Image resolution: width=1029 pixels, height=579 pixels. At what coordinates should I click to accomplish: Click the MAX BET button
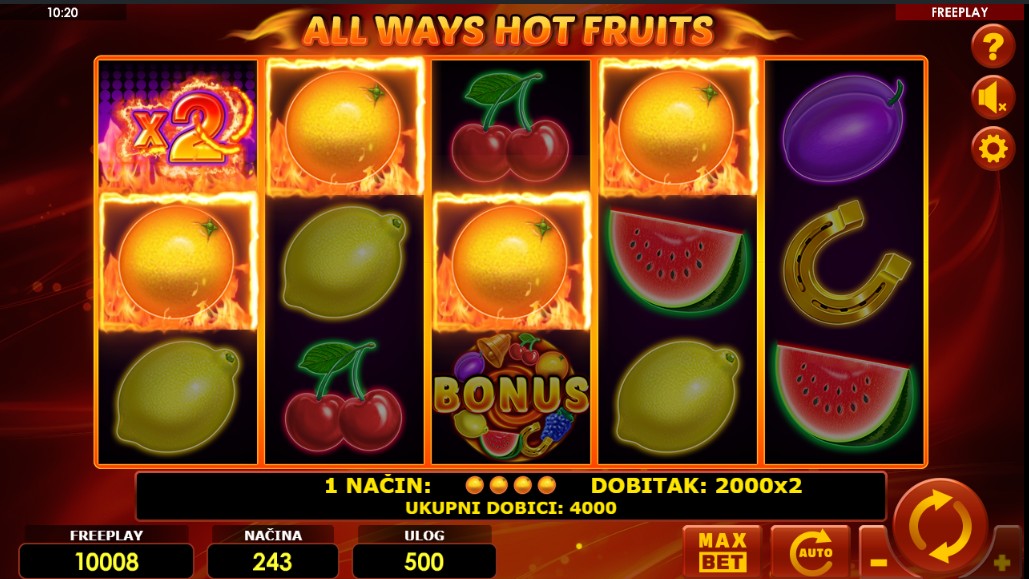[723, 551]
